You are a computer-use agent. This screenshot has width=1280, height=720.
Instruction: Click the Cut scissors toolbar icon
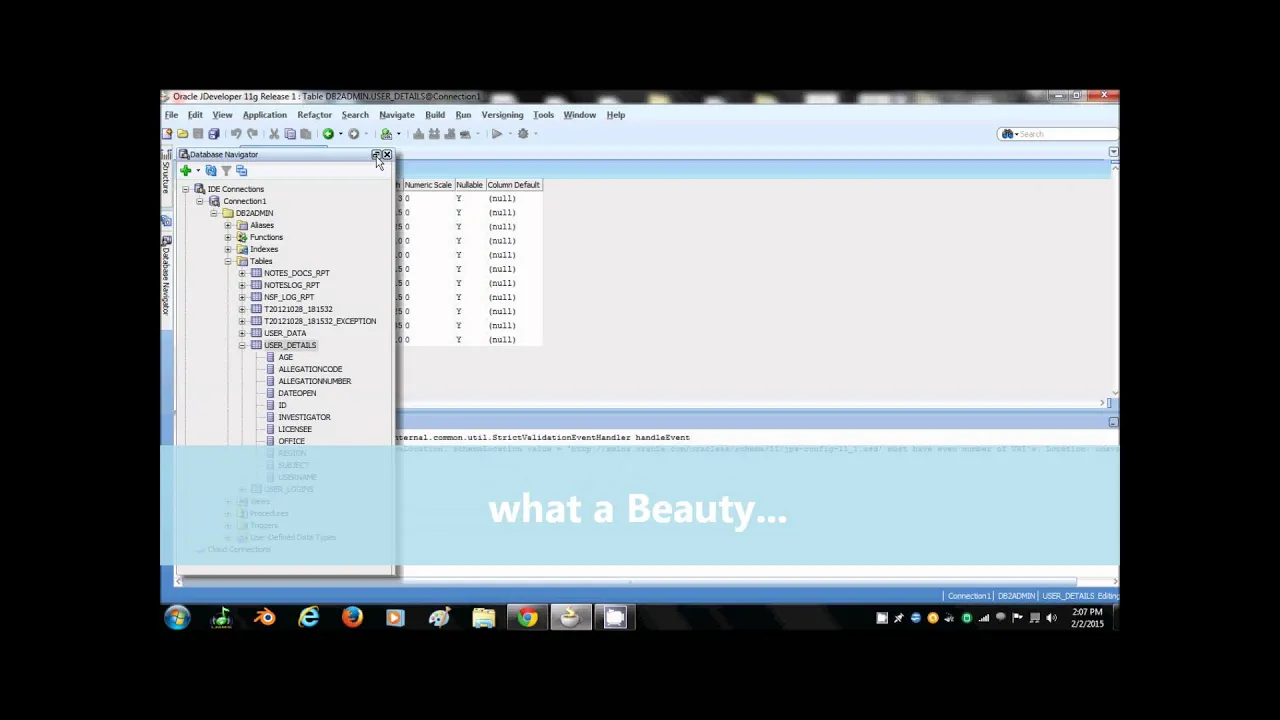(274, 134)
